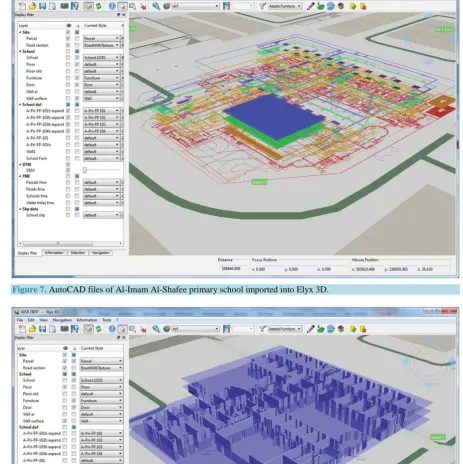Click pencil edit icon in KSA Elyx 3D window

click(310, 329)
